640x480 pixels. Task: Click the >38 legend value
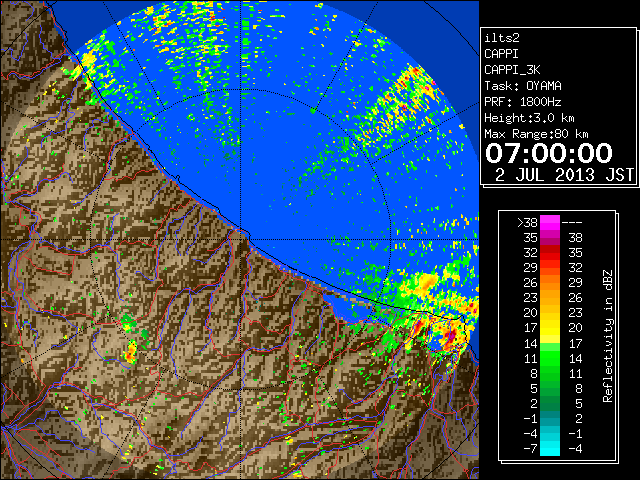527,223
